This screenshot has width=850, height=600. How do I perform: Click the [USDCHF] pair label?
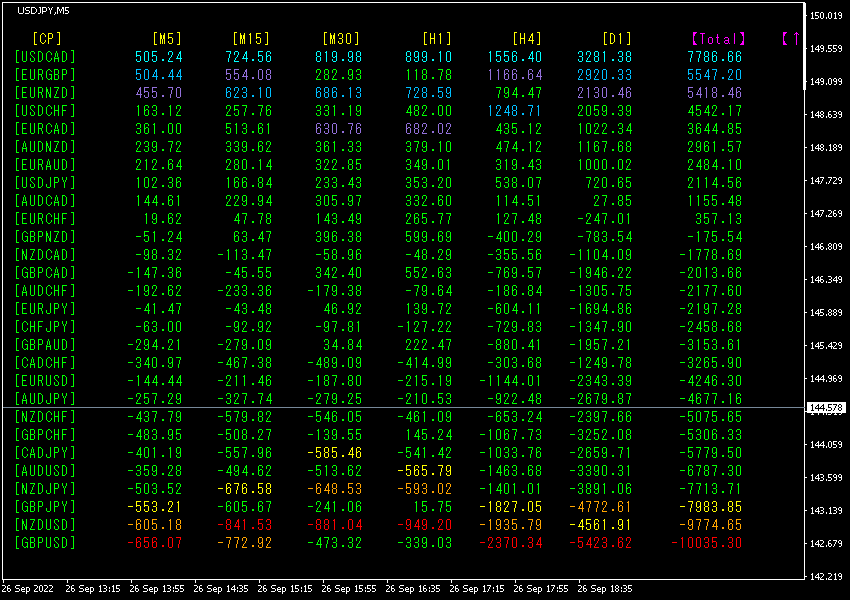[x=46, y=111]
